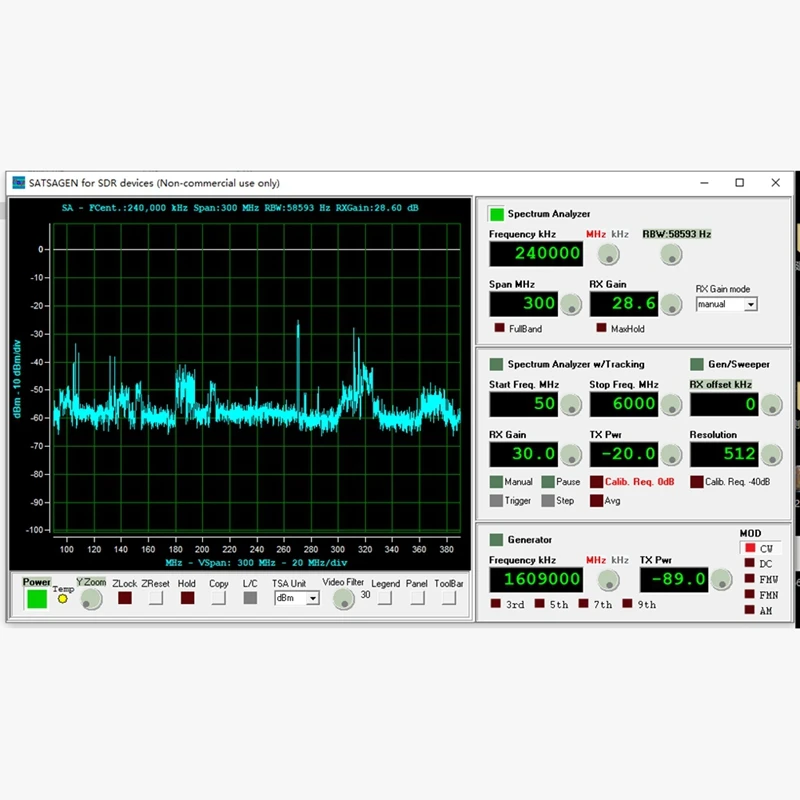Turn the Generator frequency knob
The height and width of the screenshot is (800, 800).
608,580
